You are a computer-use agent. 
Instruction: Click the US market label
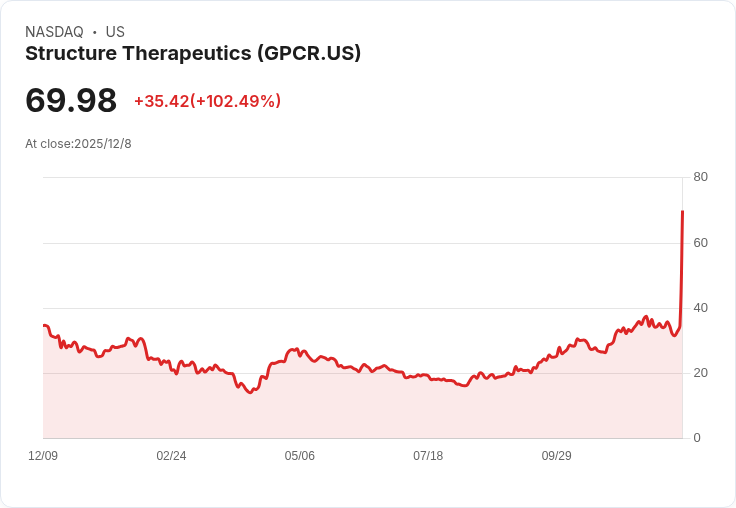pos(115,32)
